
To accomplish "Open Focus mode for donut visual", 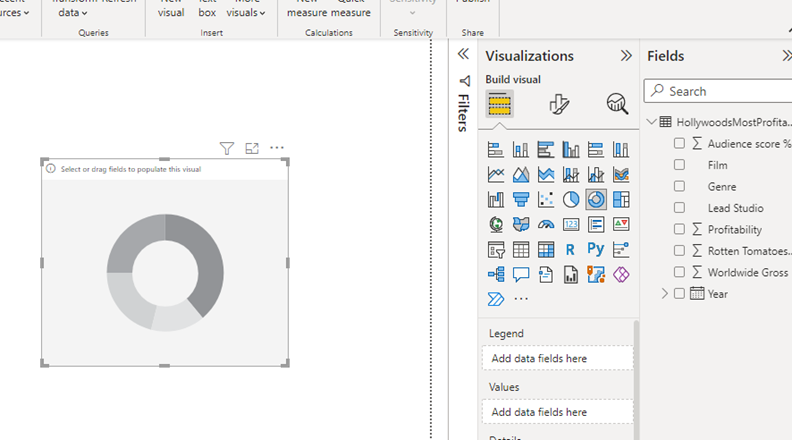I will tap(252, 148).
